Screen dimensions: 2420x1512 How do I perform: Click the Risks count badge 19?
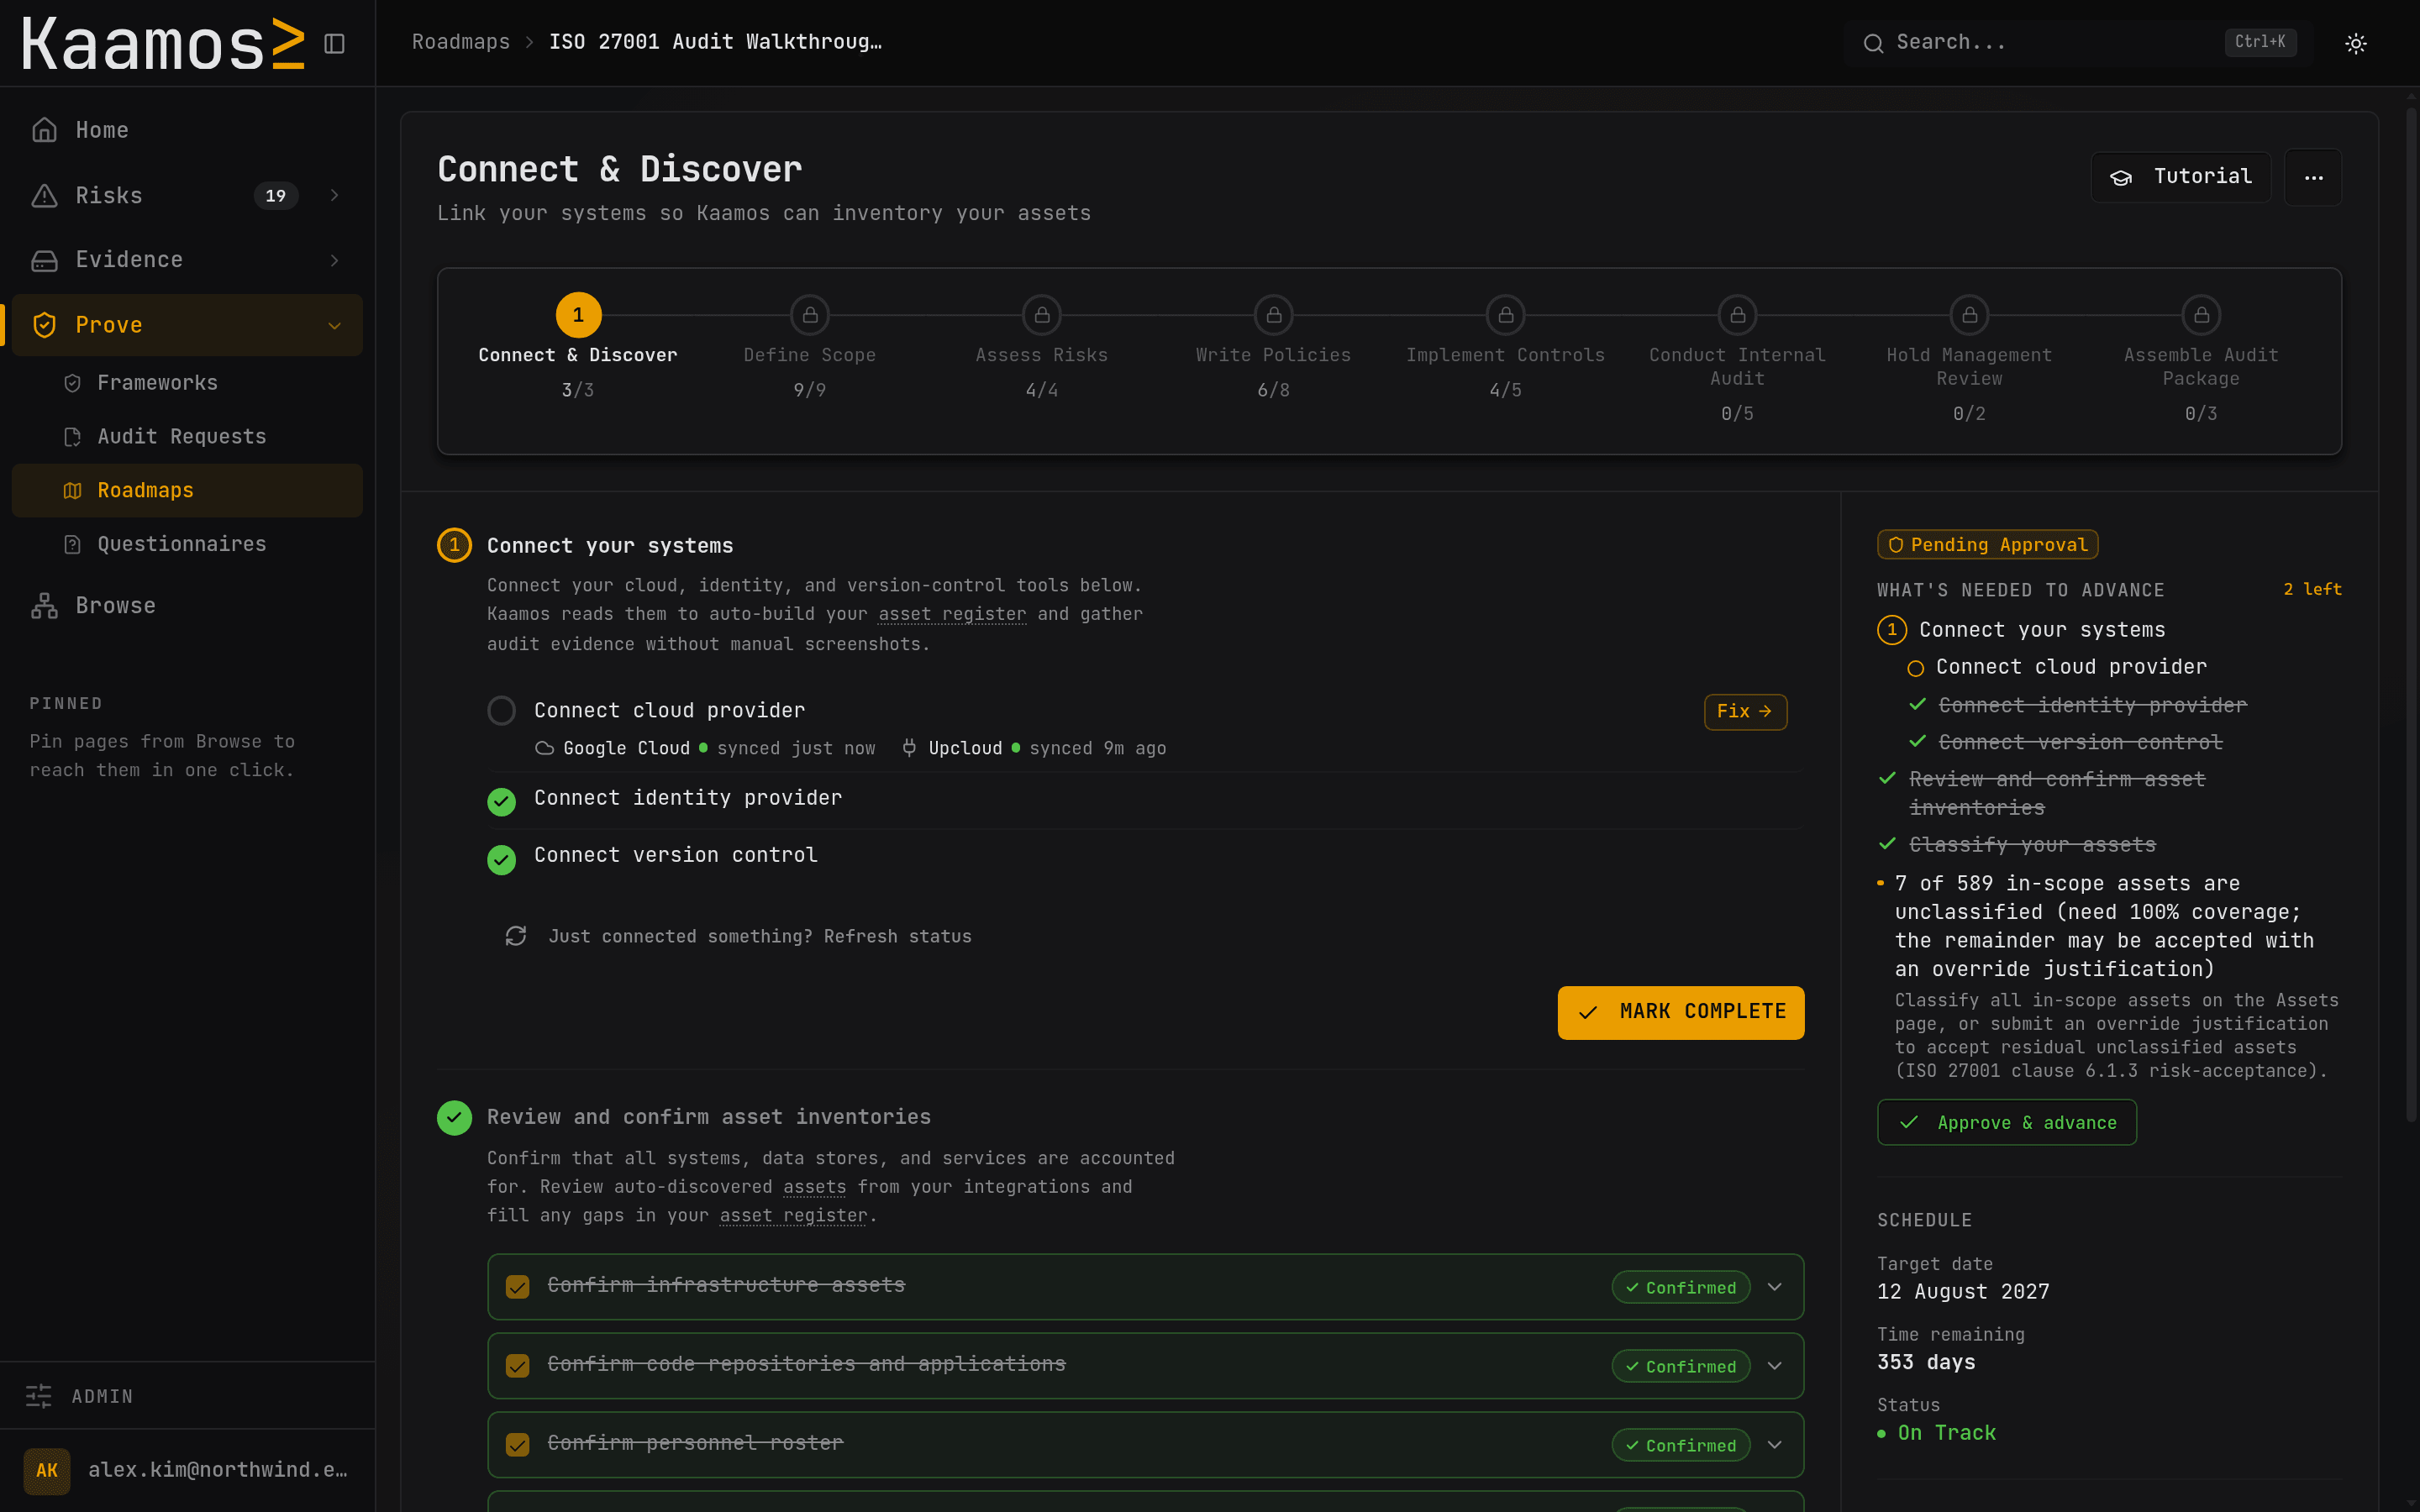pos(276,196)
